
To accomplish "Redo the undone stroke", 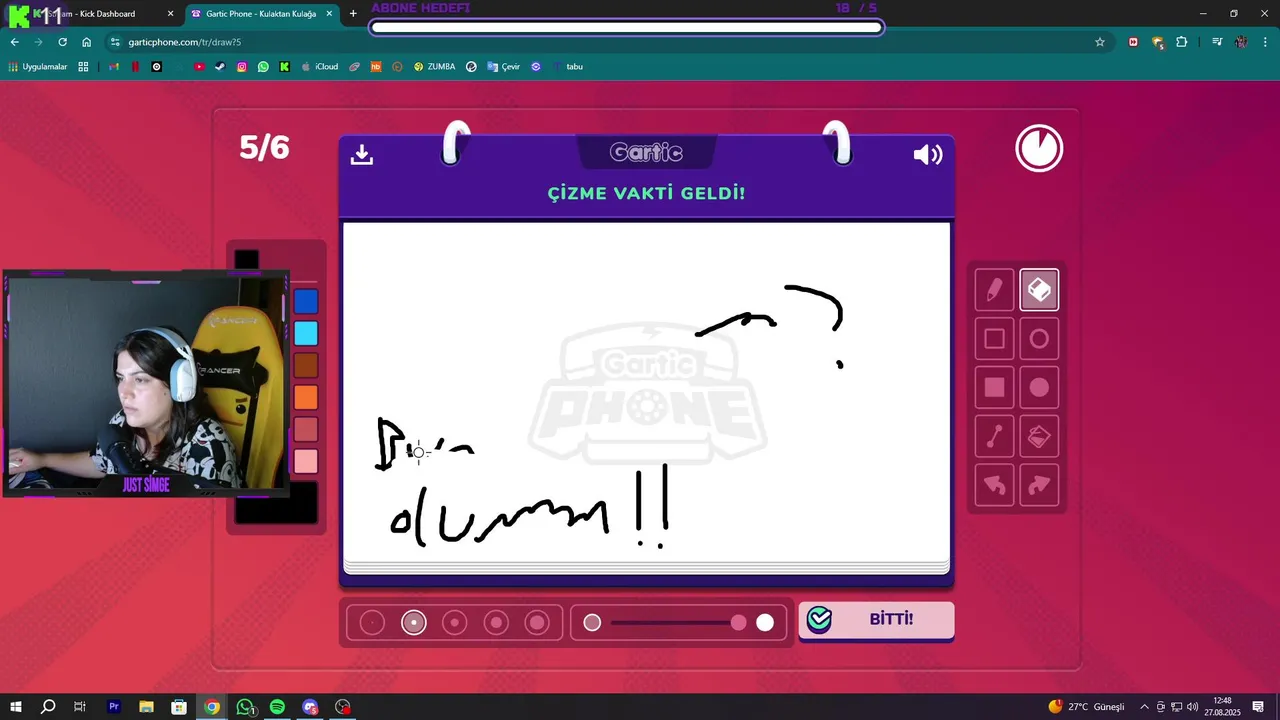I will (x=1039, y=485).
